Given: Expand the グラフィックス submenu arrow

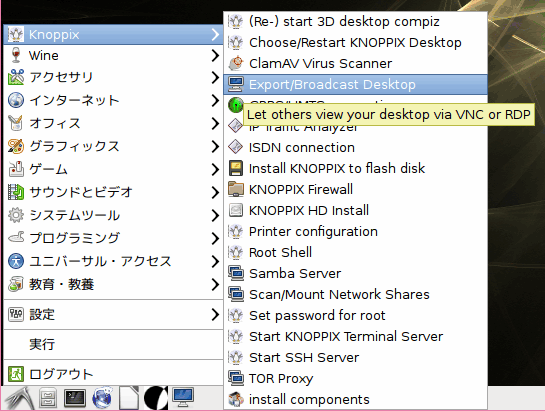Looking at the screenshot, I should pos(215,146).
